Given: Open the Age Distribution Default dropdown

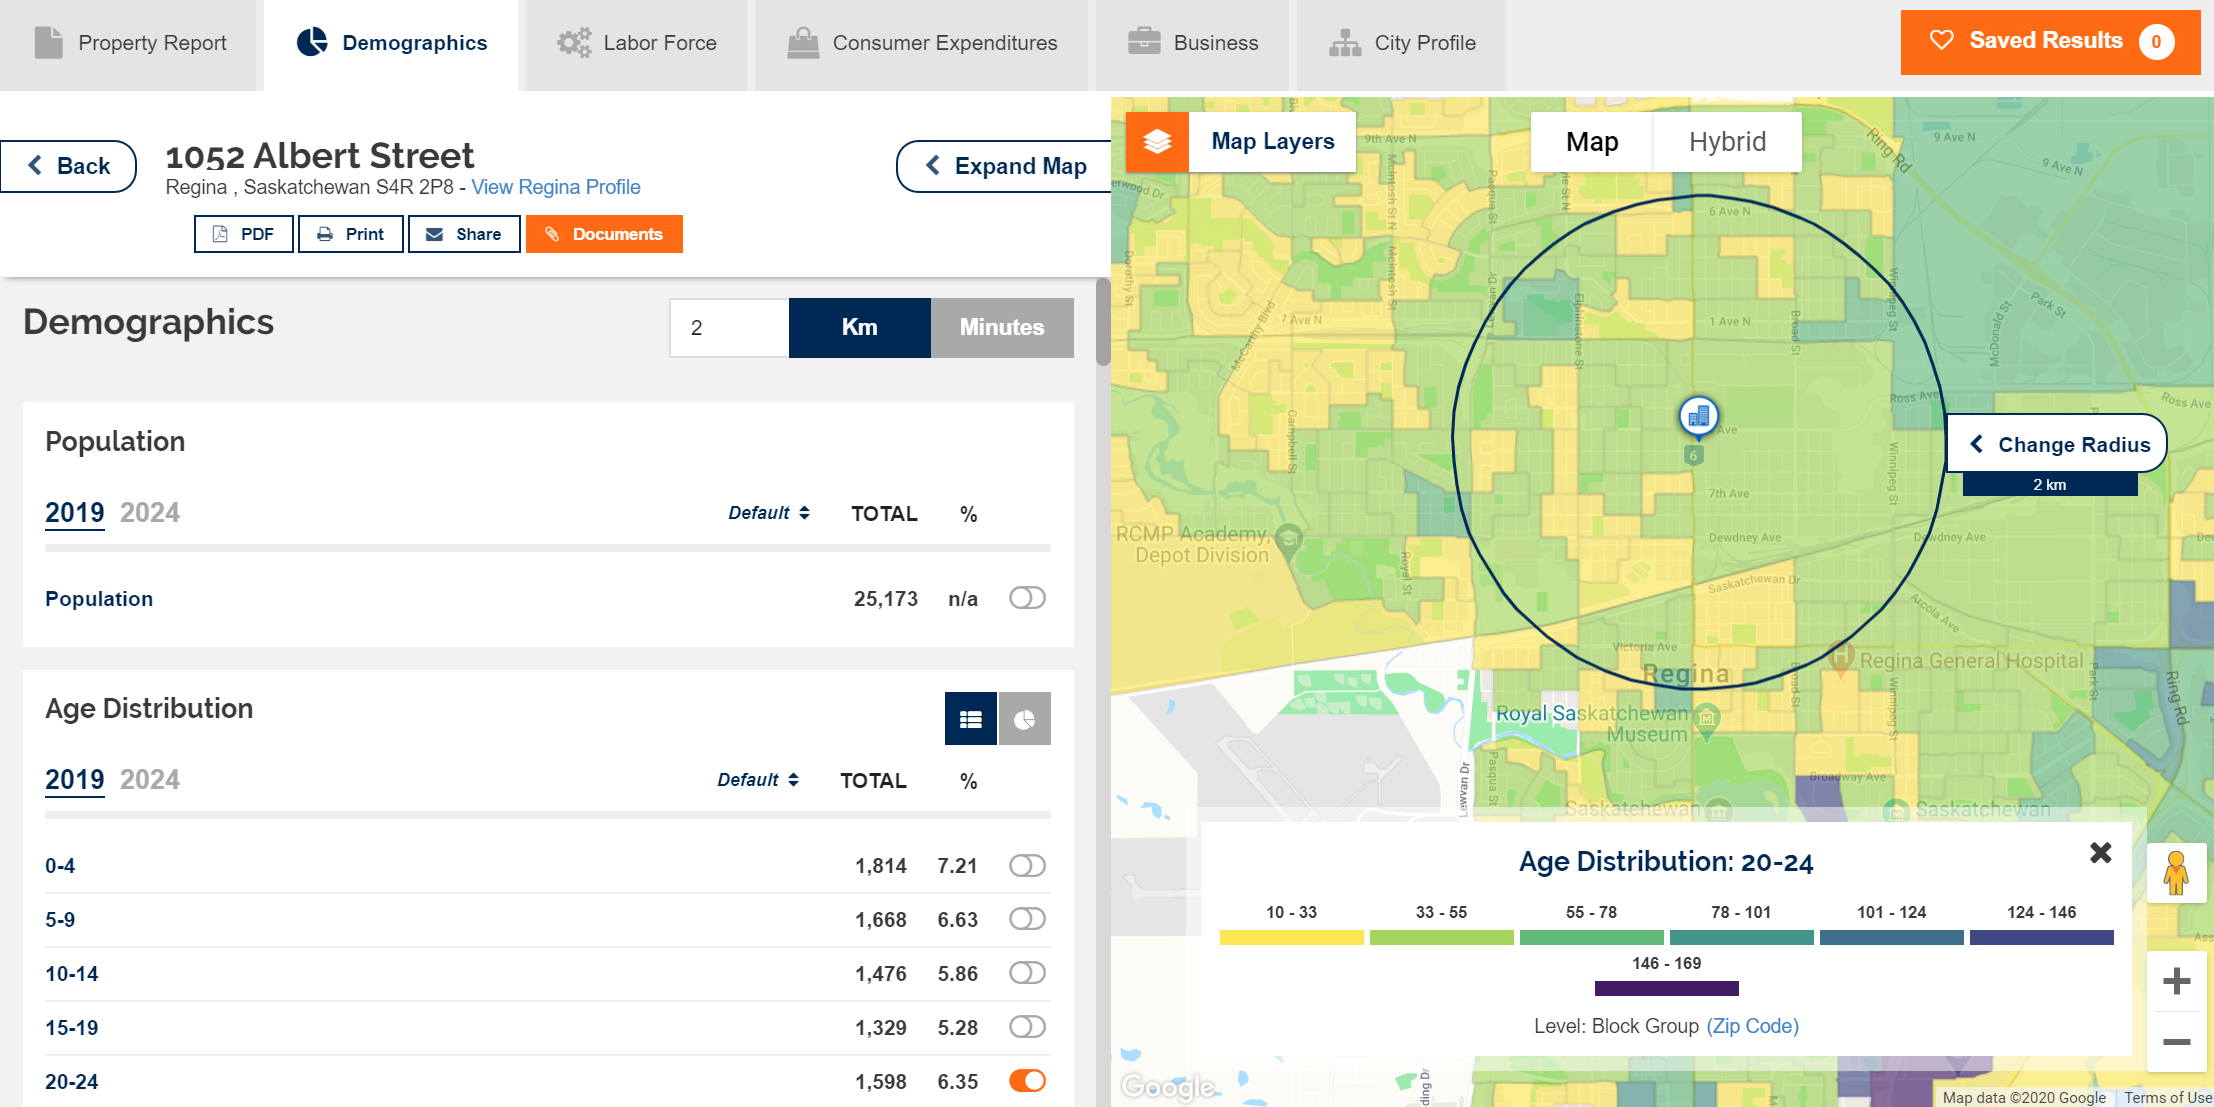Looking at the screenshot, I should pyautogui.click(x=757, y=780).
